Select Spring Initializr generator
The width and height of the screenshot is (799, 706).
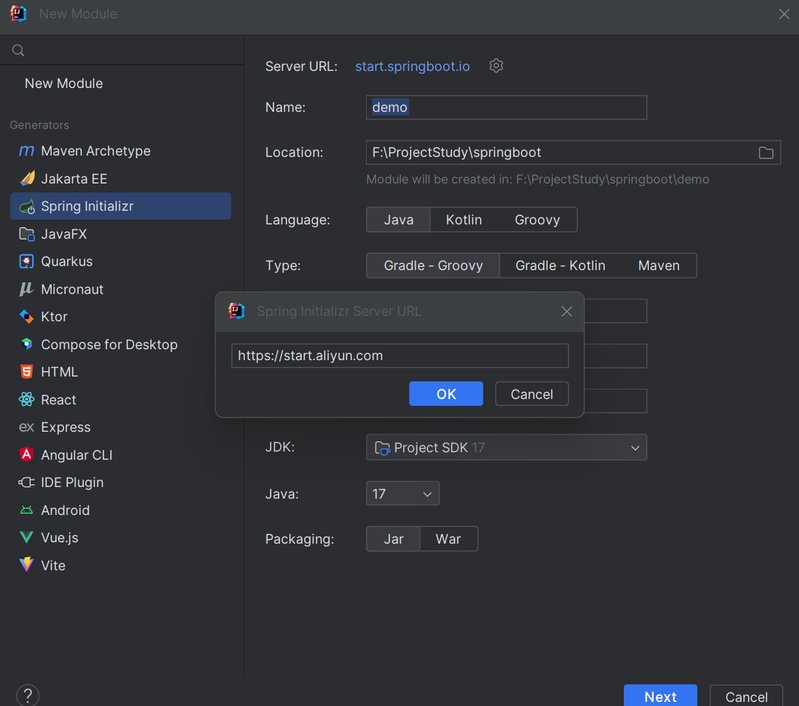[120, 206]
